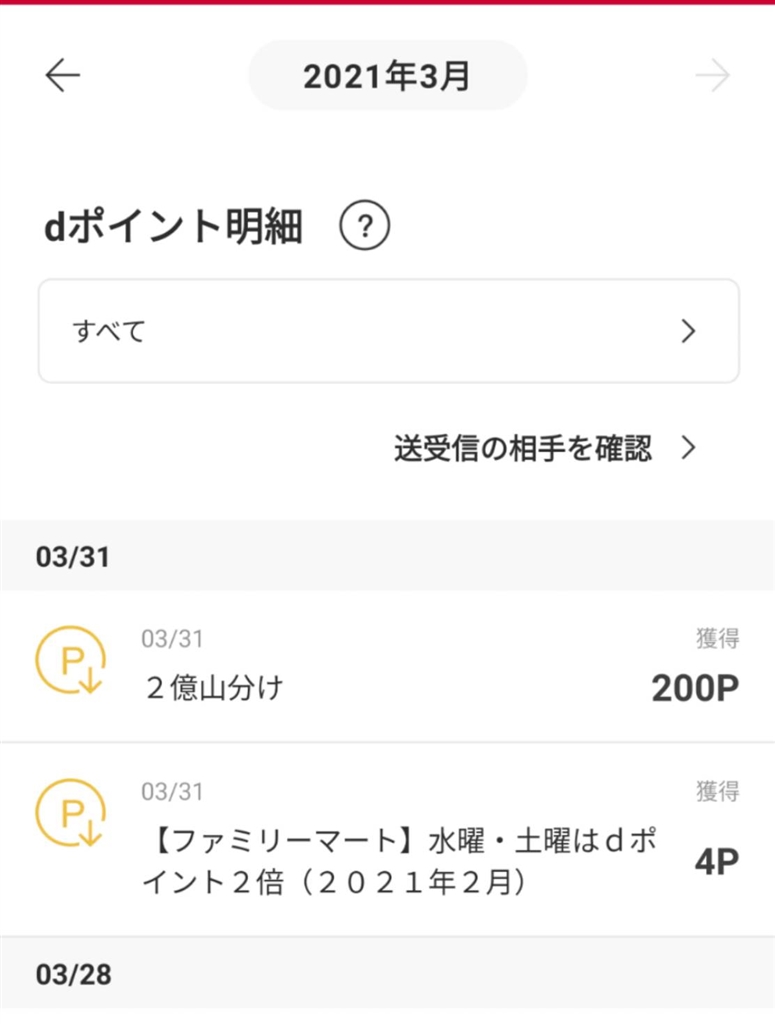Tap the 獲得 label above 4P

click(x=717, y=792)
